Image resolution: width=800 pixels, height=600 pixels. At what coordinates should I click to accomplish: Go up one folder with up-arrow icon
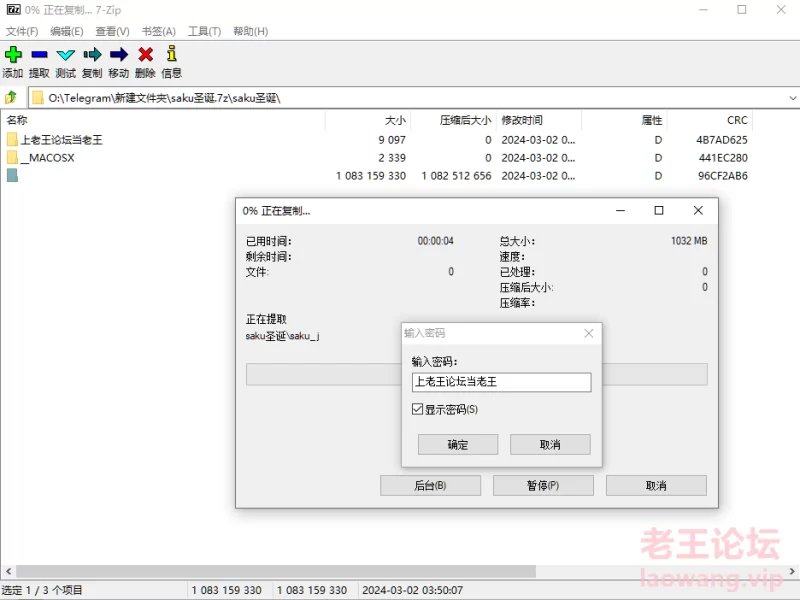tap(11, 97)
